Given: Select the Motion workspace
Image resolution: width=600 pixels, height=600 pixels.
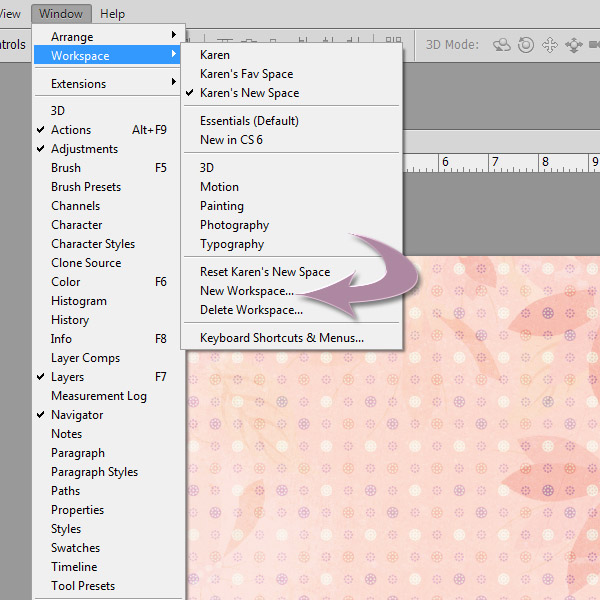Looking at the screenshot, I should click(x=292, y=187).
